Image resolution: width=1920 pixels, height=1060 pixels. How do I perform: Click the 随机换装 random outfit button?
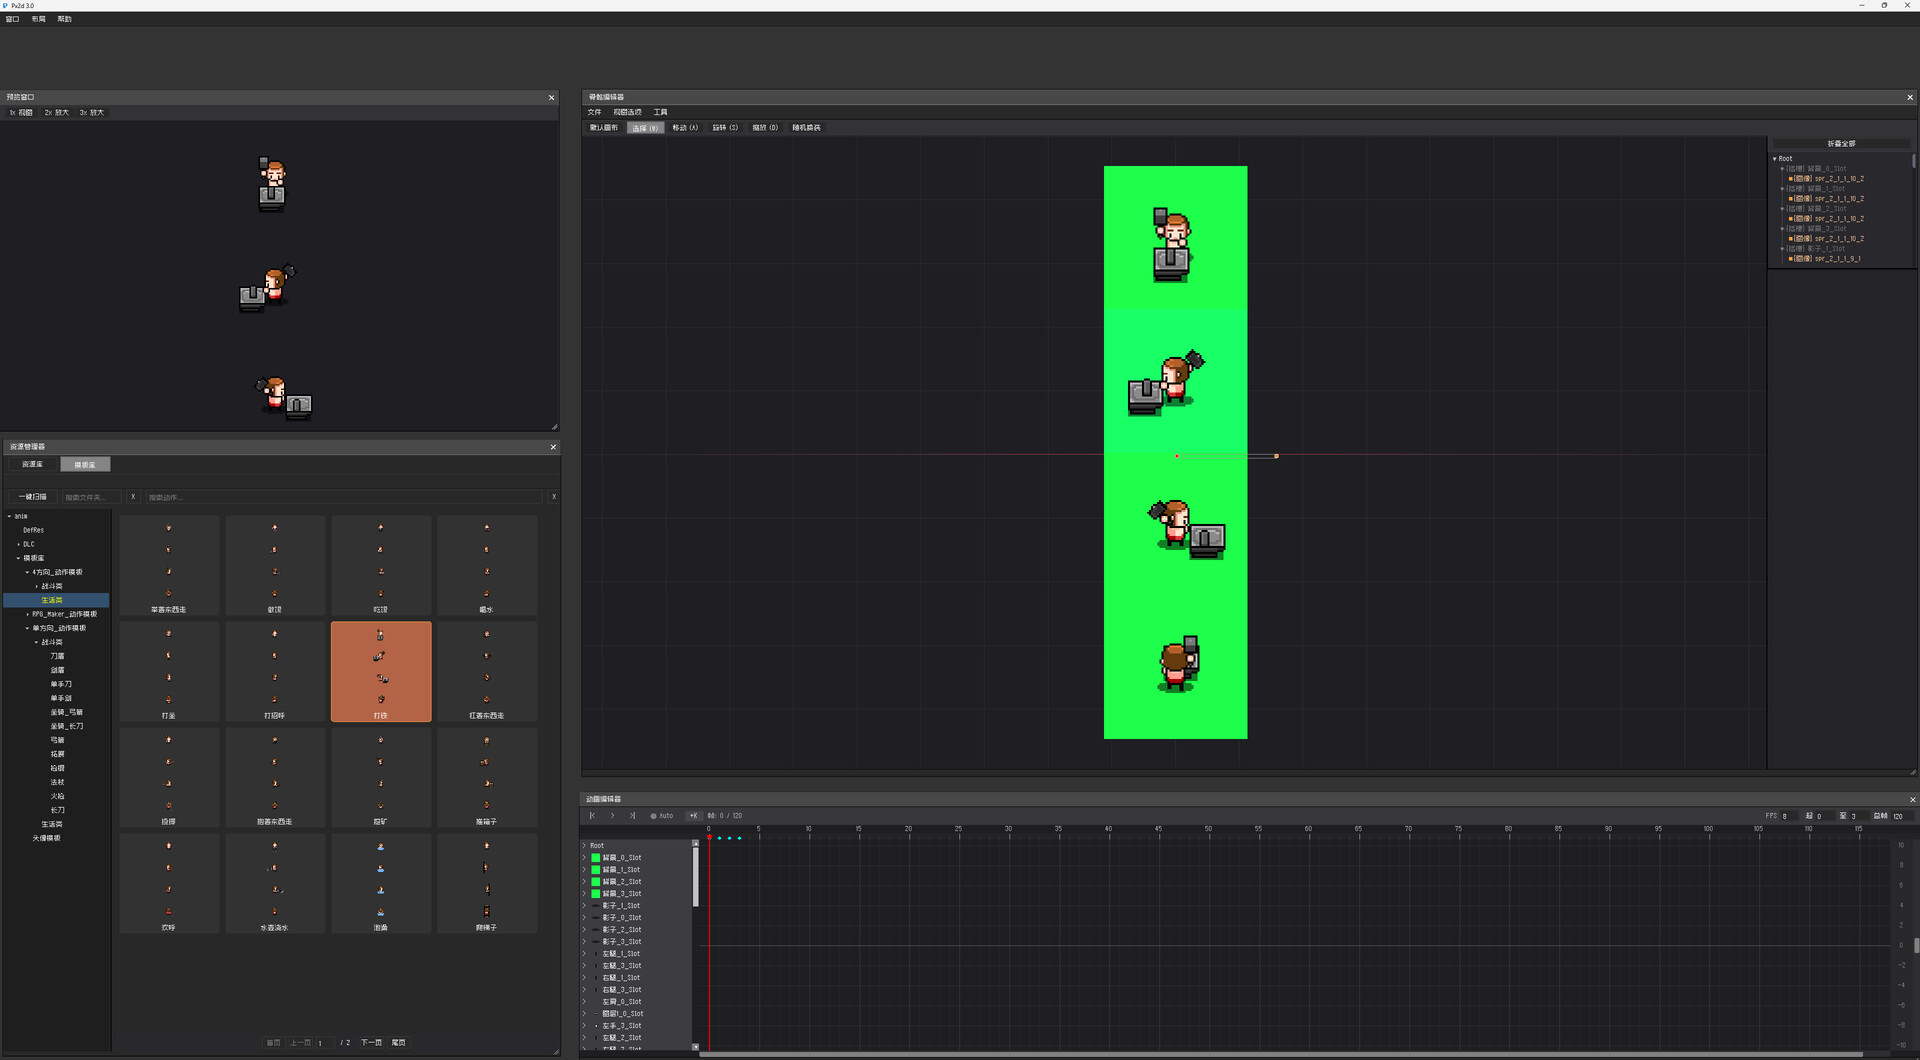coord(807,128)
